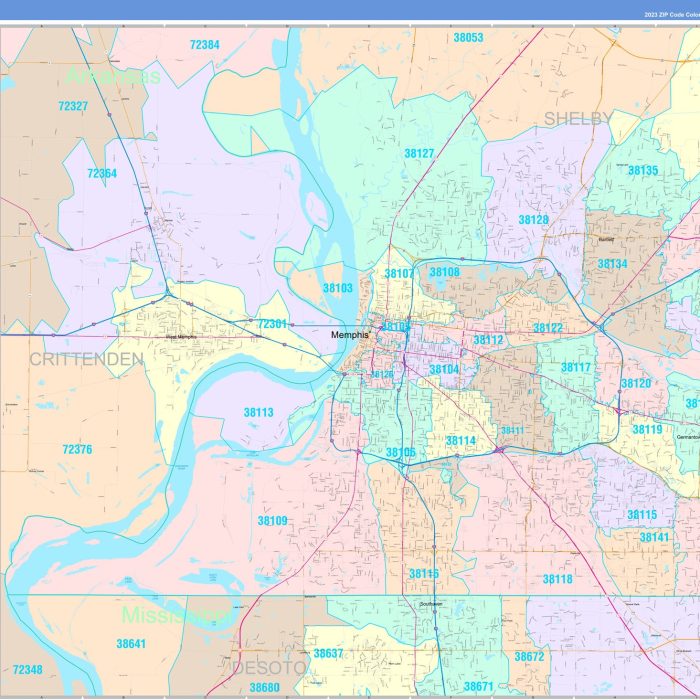The image size is (700, 700).
Task: Click the 72384 ZIP code label
Action: (204, 45)
